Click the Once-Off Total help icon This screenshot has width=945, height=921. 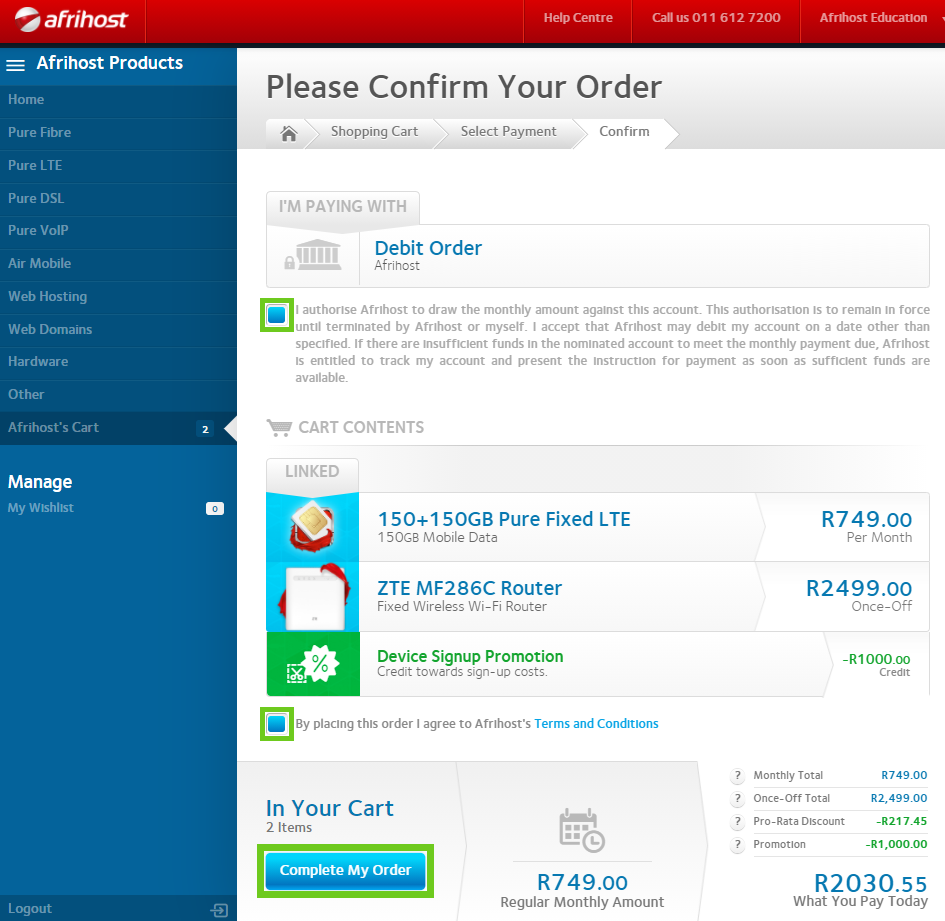pos(738,799)
